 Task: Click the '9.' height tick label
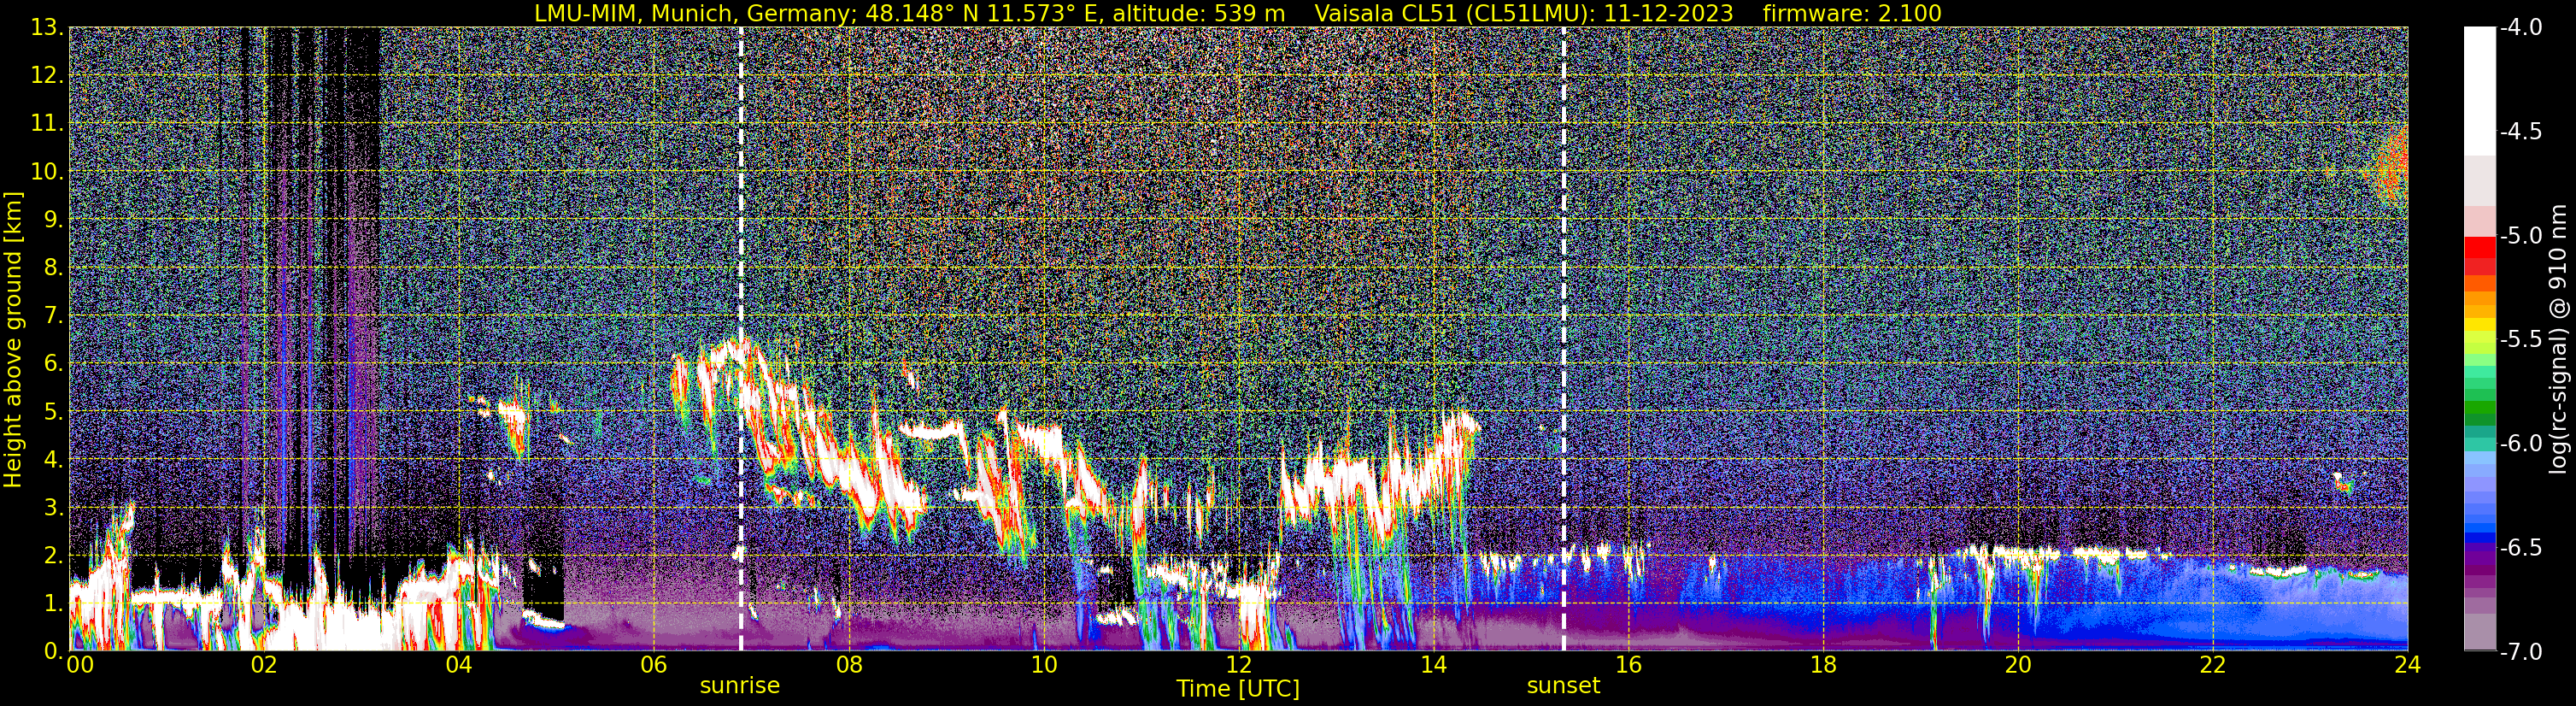point(54,220)
